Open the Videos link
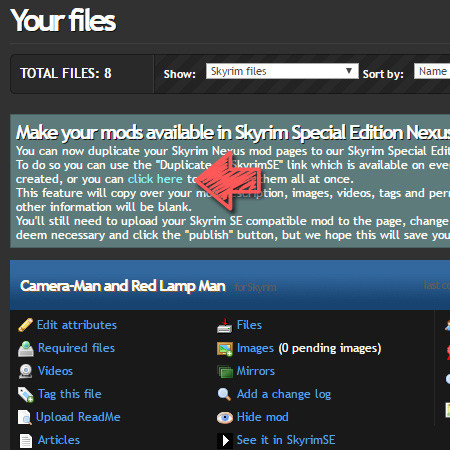This screenshot has height=450, width=450. pos(55,371)
